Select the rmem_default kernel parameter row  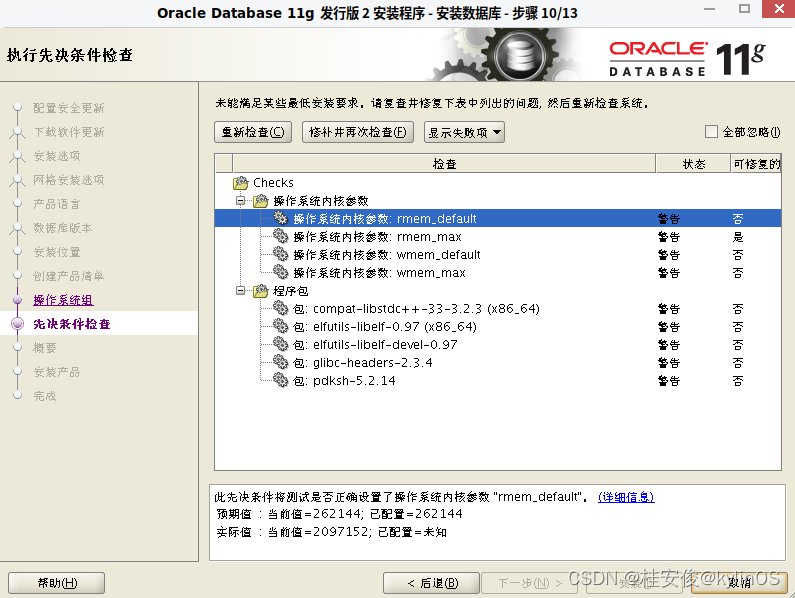tap(497, 218)
